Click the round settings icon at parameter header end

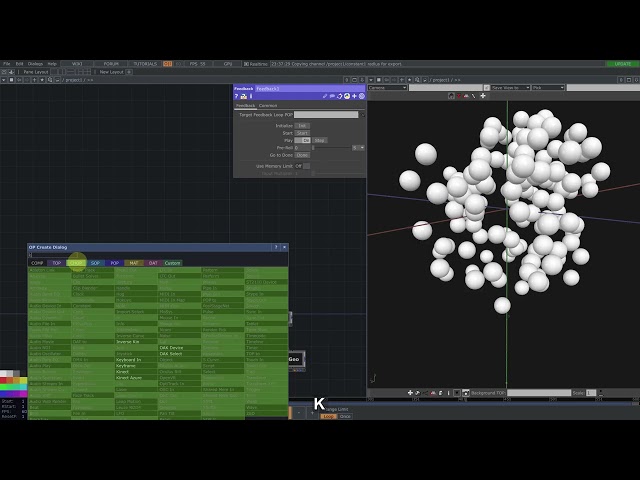(361, 96)
